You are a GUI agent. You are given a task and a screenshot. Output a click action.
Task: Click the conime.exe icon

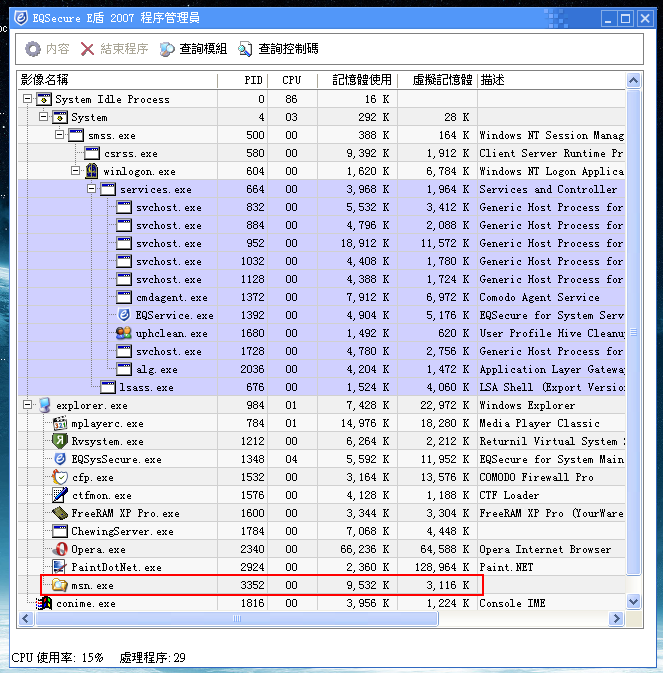[44, 603]
